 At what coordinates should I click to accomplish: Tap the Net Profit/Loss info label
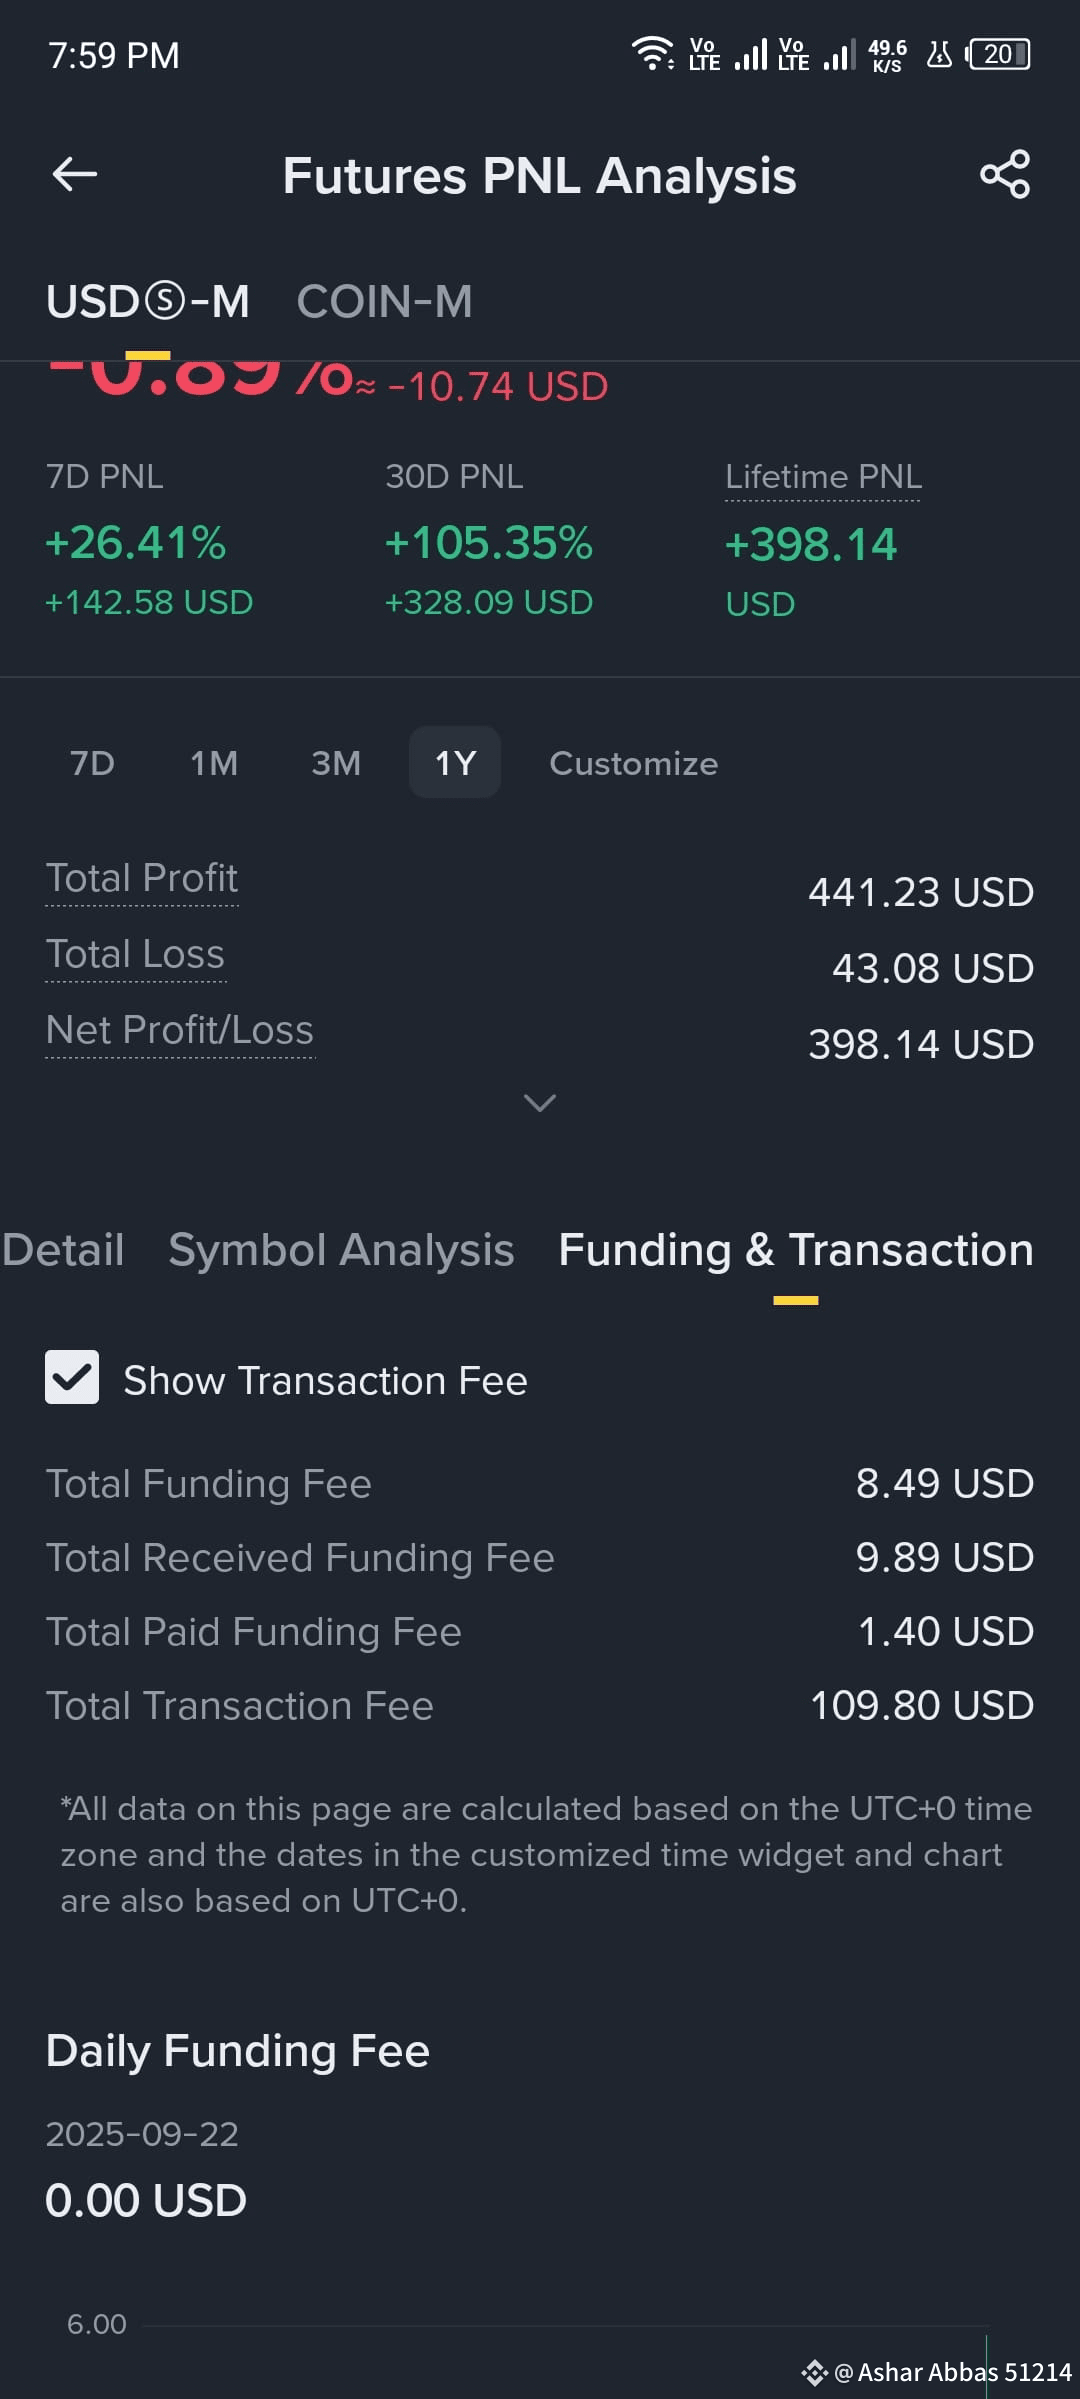click(180, 1031)
